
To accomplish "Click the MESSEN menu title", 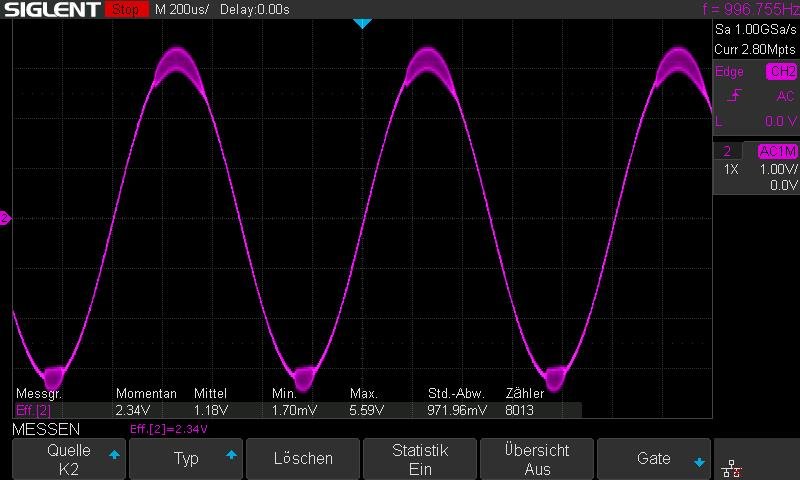I will click(x=46, y=429).
